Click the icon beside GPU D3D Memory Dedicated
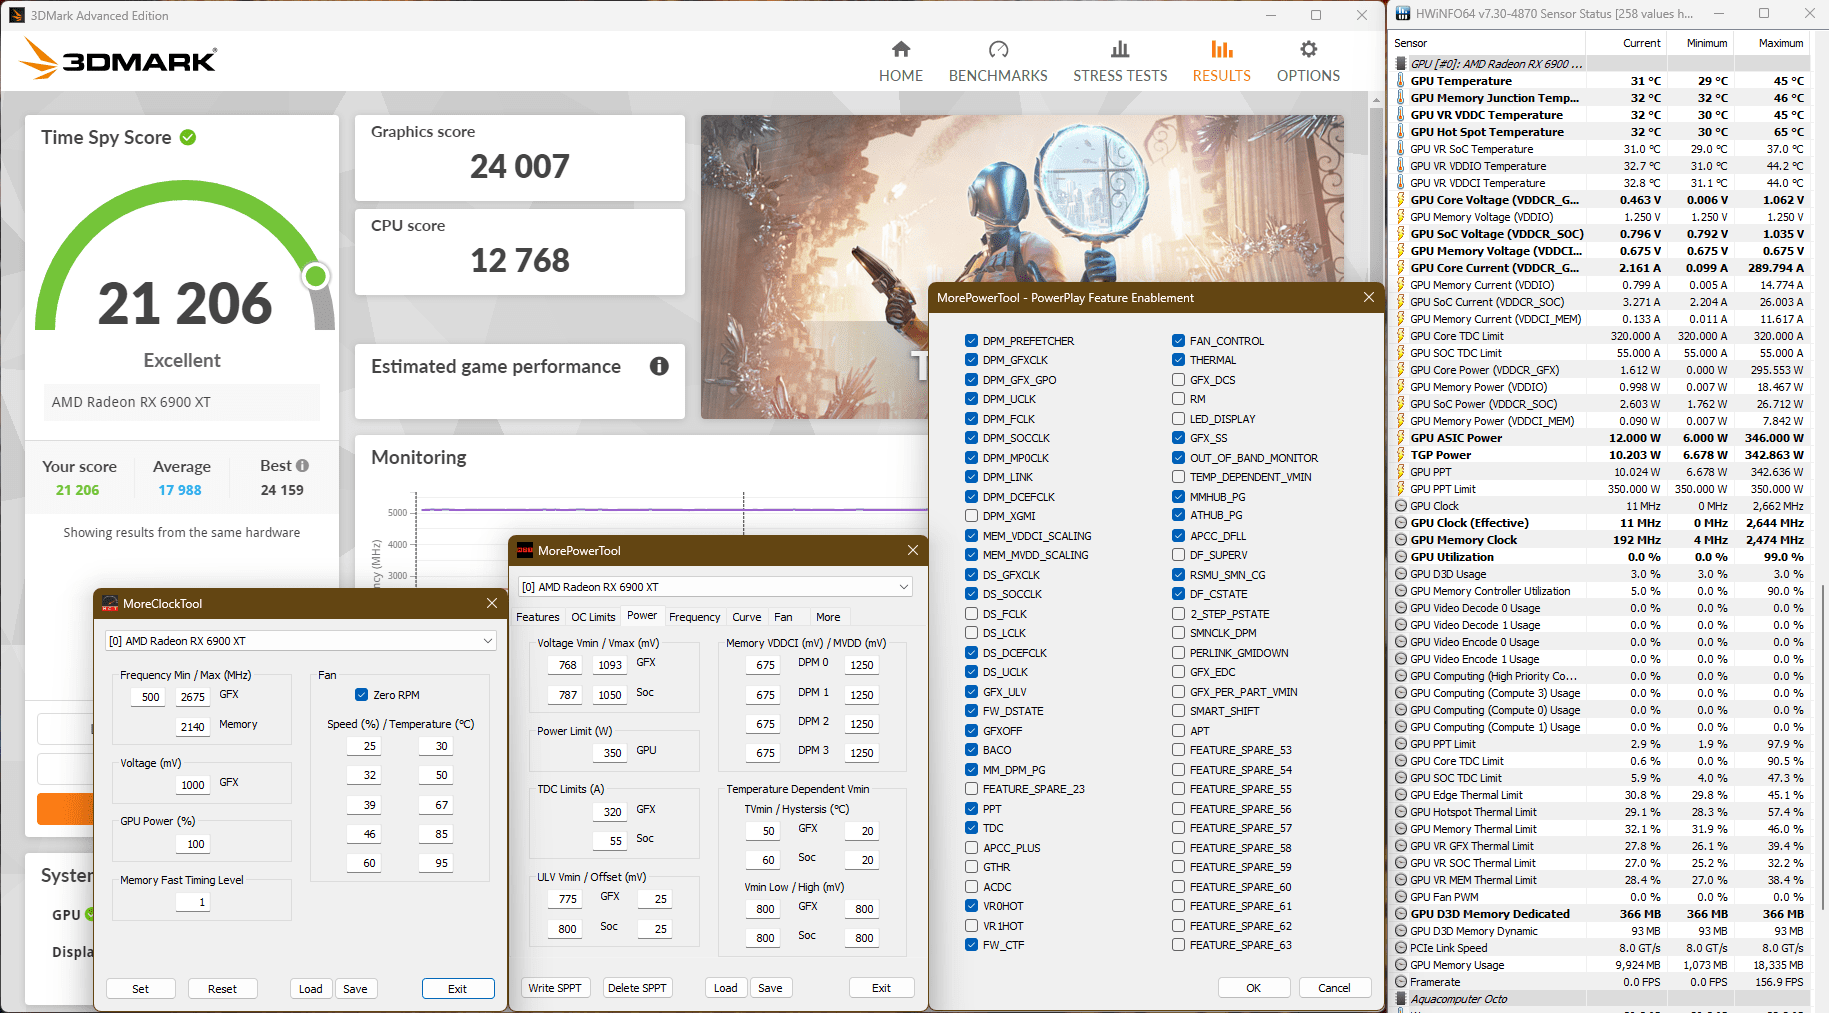The image size is (1829, 1013). (x=1401, y=914)
